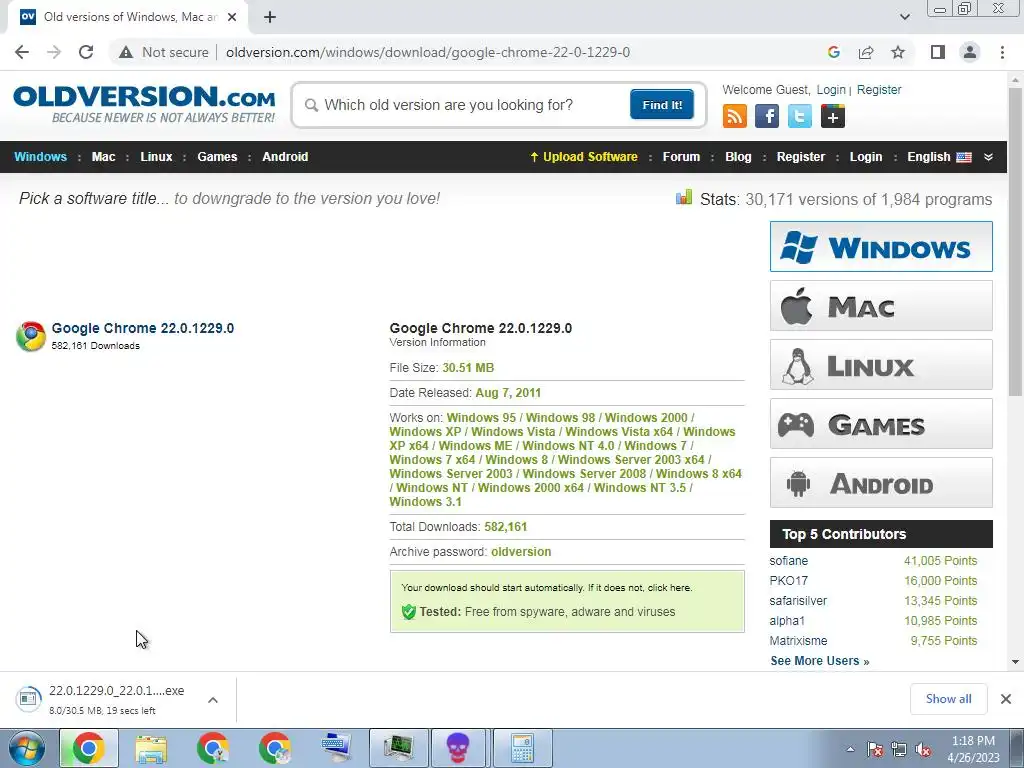The image size is (1024, 768).
Task: Follow the See More Users link
Action: coord(820,661)
